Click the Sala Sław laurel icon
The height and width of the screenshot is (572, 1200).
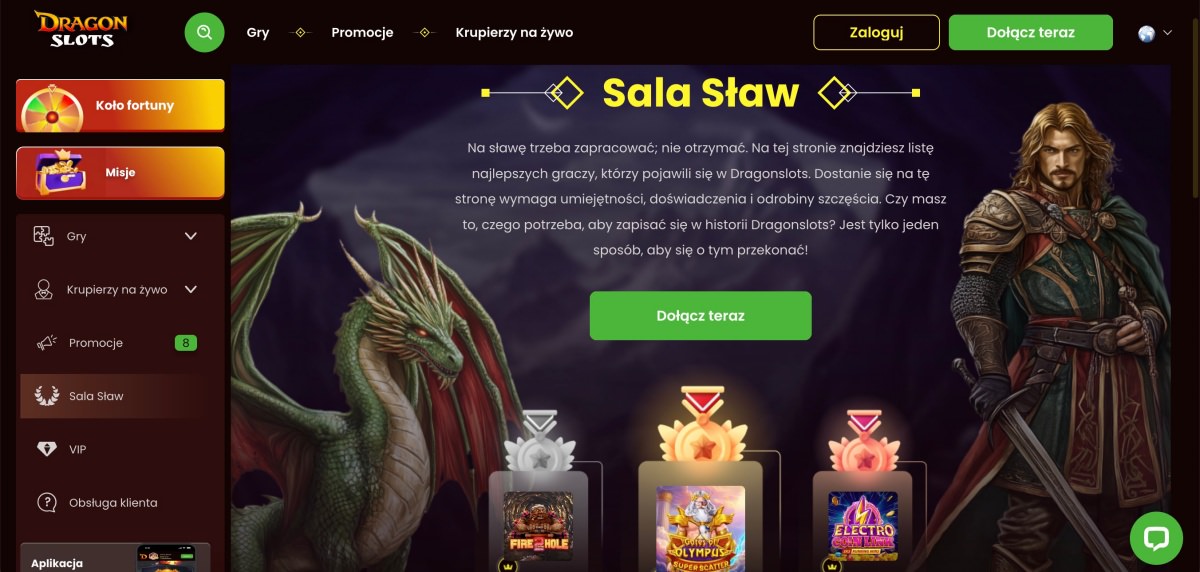pyautogui.click(x=46, y=396)
